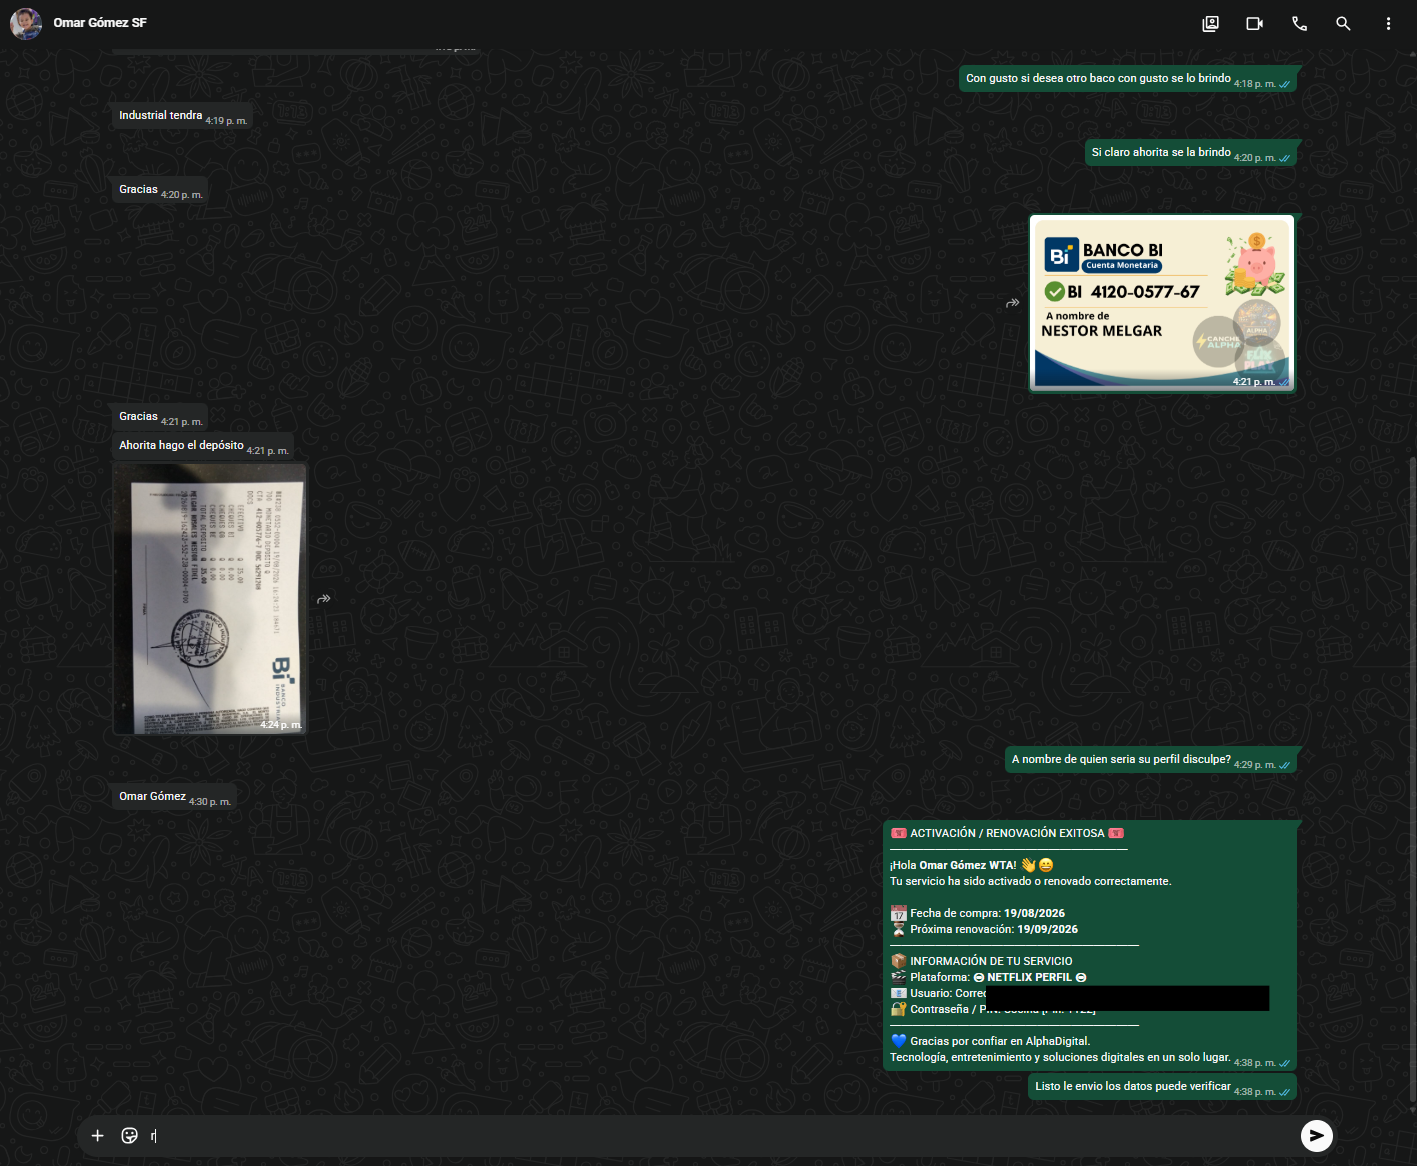The image size is (1417, 1166).
Task: Open the deposit receipt photo
Action: click(210, 599)
